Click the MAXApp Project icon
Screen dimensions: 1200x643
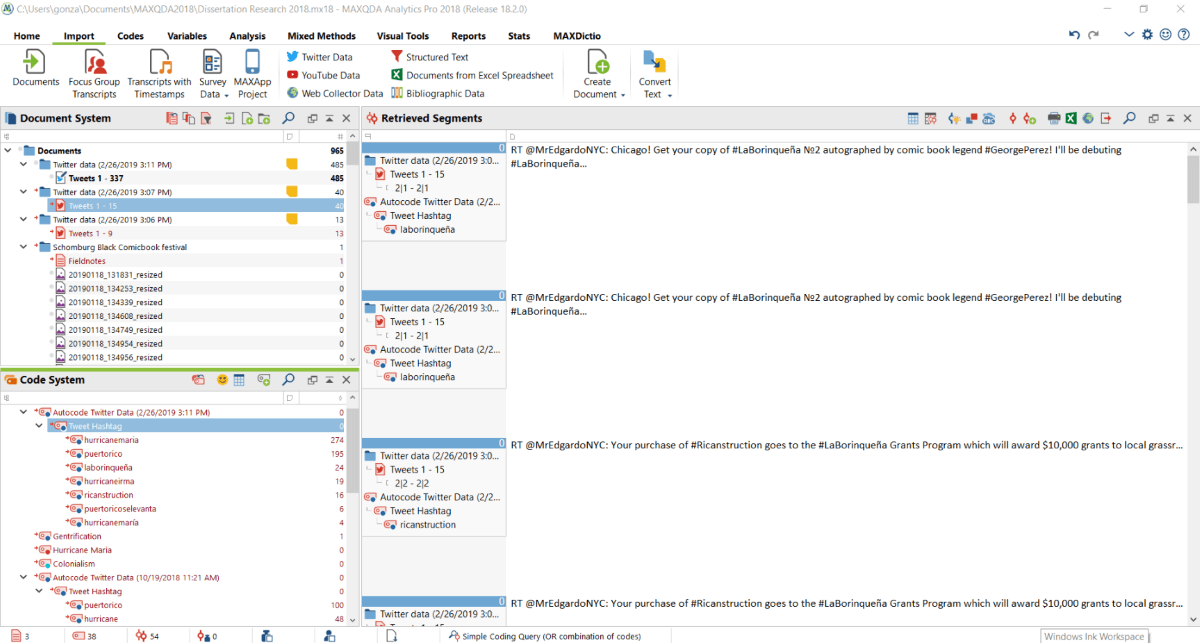point(252,74)
